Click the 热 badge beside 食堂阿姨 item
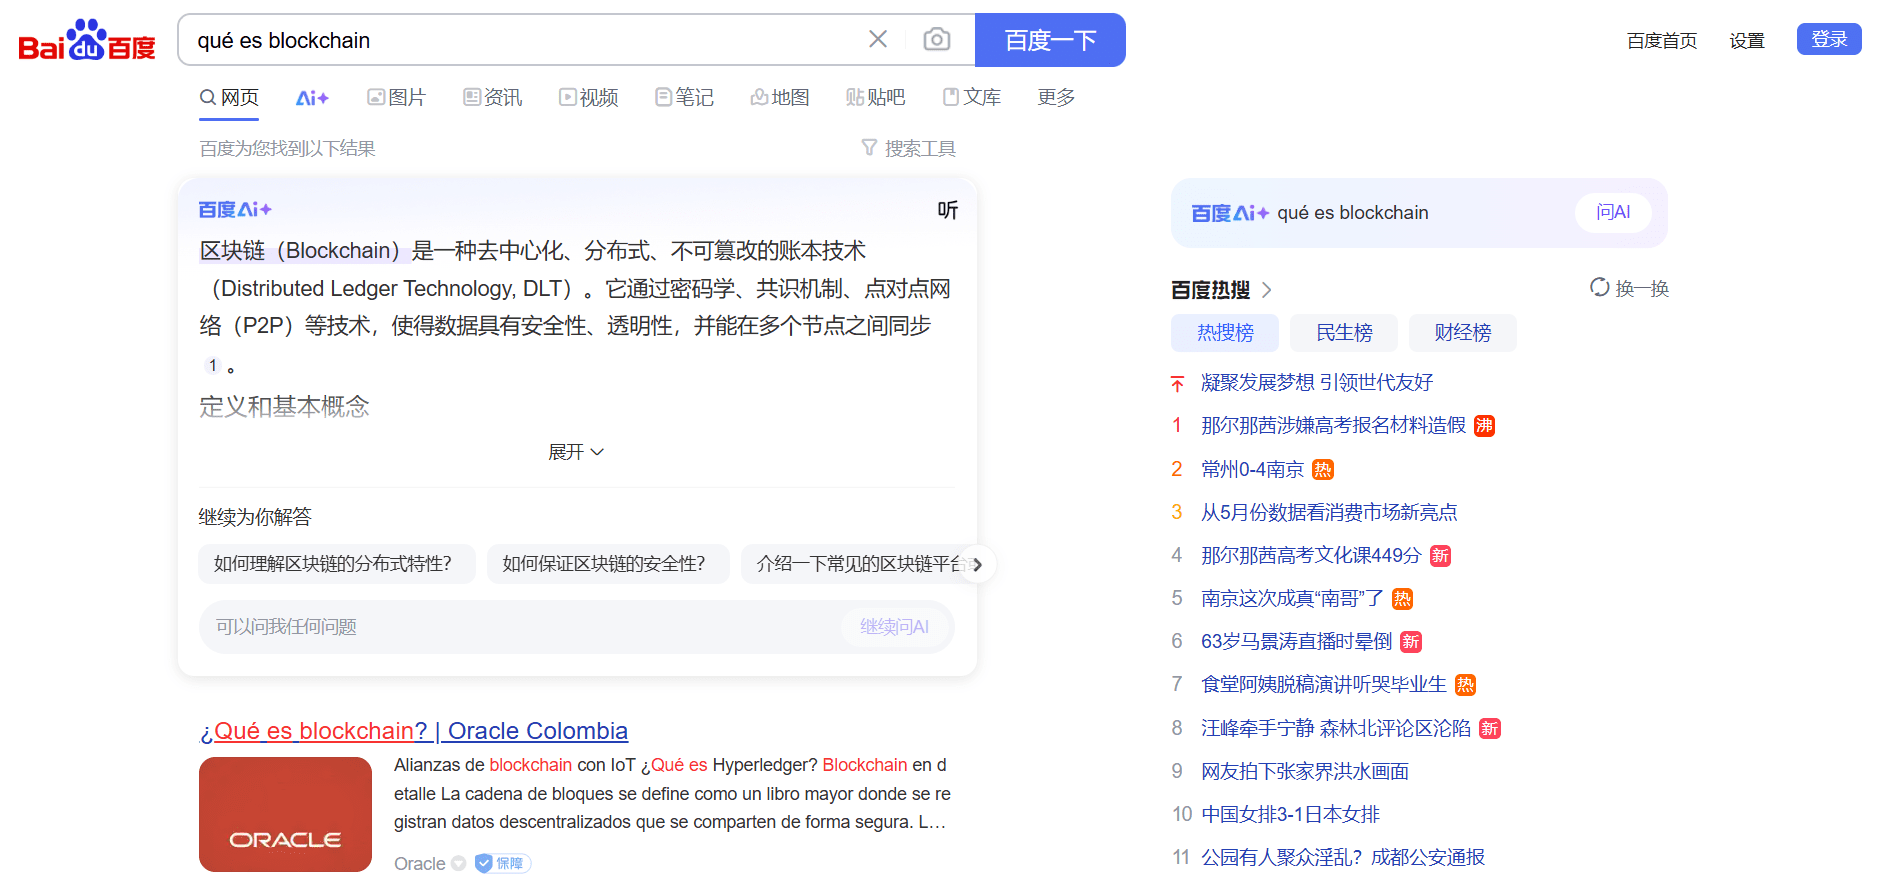This screenshot has width=1887, height=877. coord(1465,685)
